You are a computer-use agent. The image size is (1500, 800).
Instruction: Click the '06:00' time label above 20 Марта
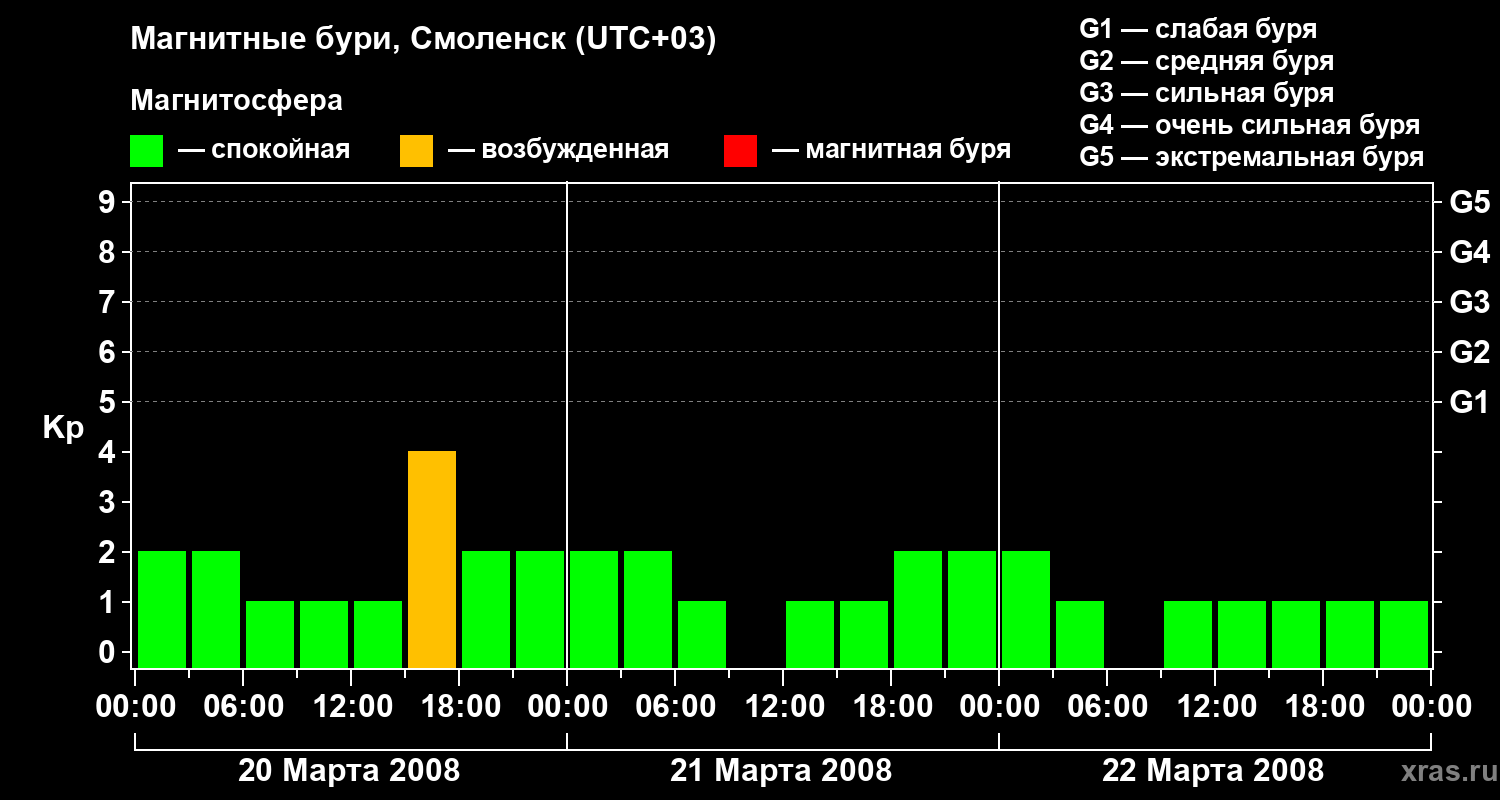(243, 707)
